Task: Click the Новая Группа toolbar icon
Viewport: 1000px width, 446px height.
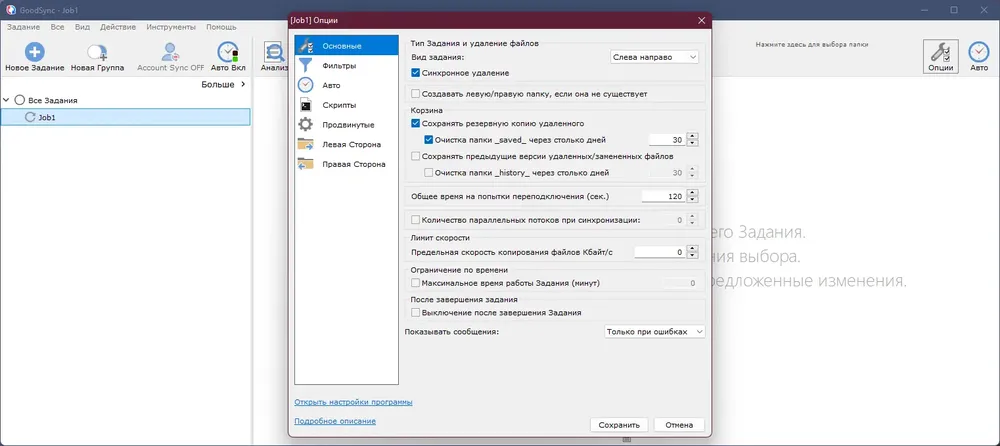Action: point(97,52)
